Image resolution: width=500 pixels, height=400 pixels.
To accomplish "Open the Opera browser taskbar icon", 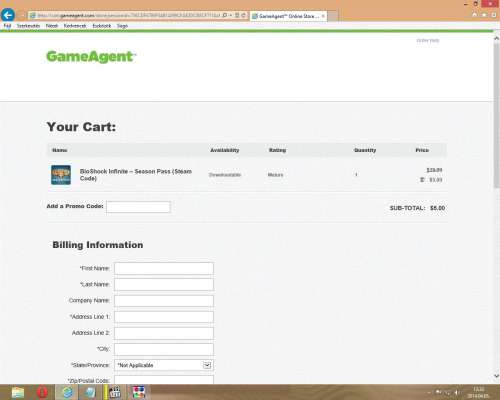I will tap(42, 392).
